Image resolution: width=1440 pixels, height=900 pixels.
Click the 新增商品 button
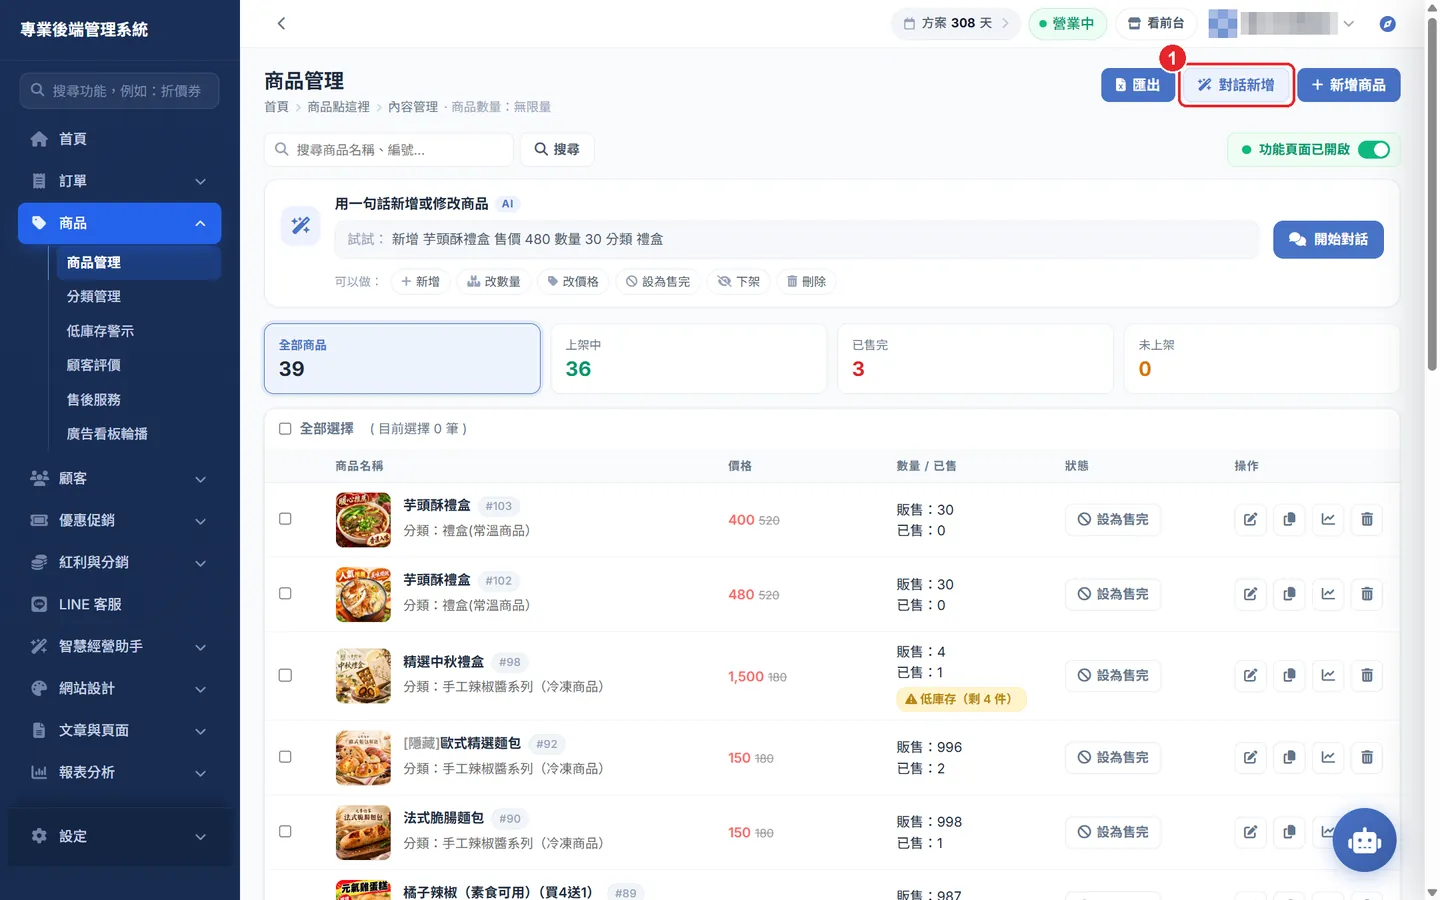click(1349, 85)
